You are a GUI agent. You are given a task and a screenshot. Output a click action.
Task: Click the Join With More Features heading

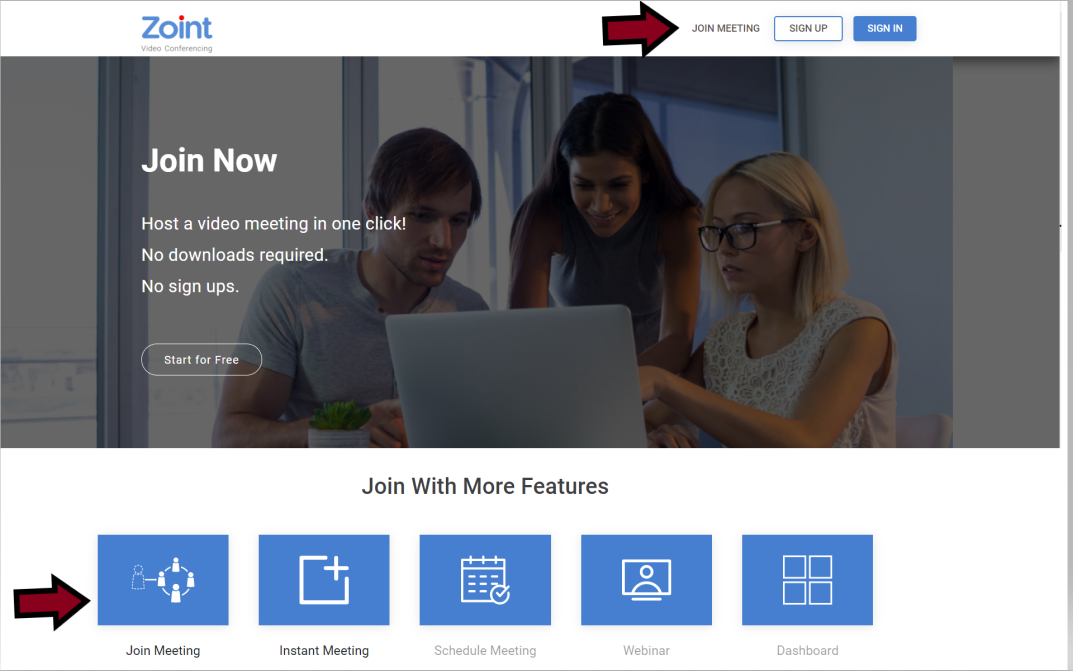(x=485, y=487)
